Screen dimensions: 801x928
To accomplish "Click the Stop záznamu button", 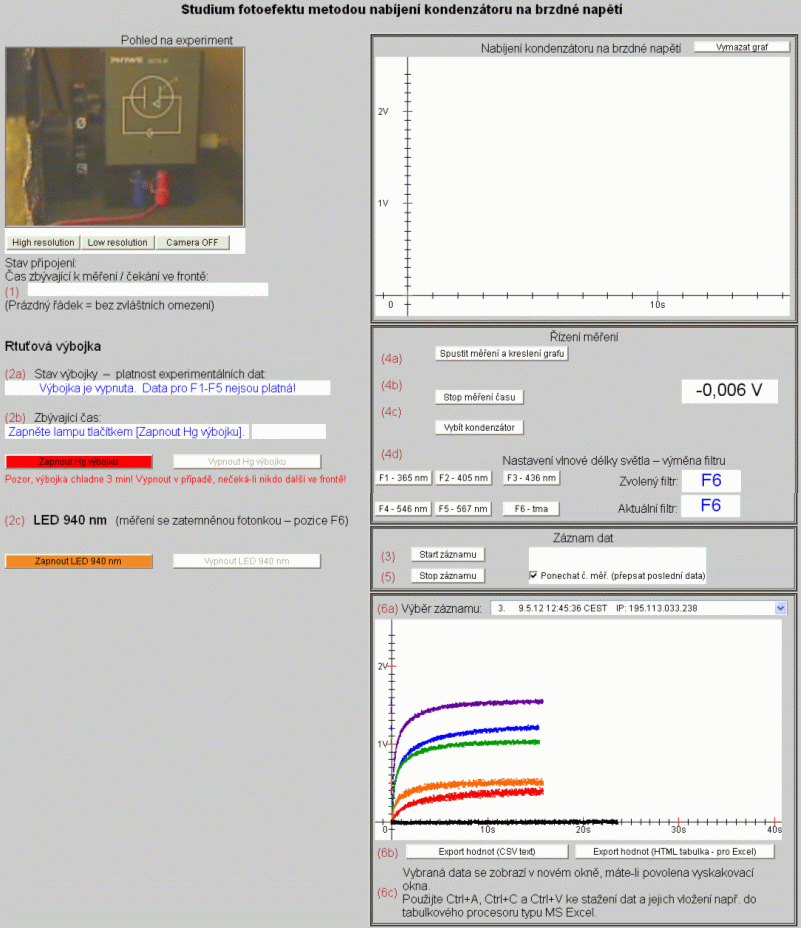I will click(448, 576).
